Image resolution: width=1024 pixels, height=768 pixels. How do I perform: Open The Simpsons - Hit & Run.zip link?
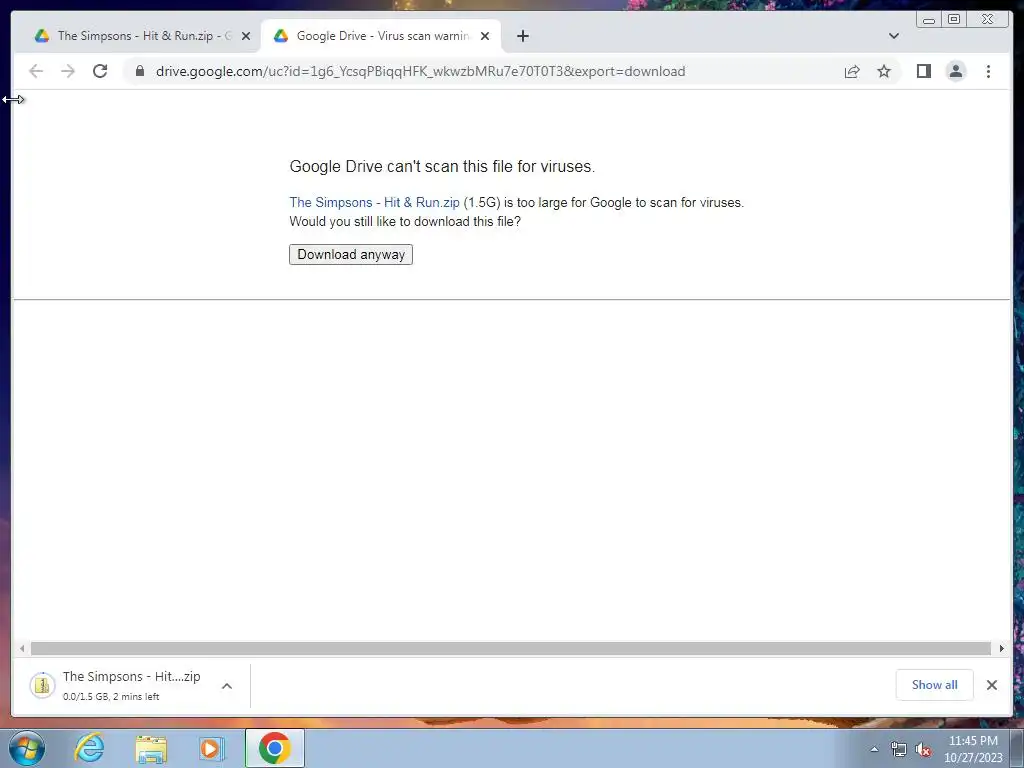pos(374,202)
